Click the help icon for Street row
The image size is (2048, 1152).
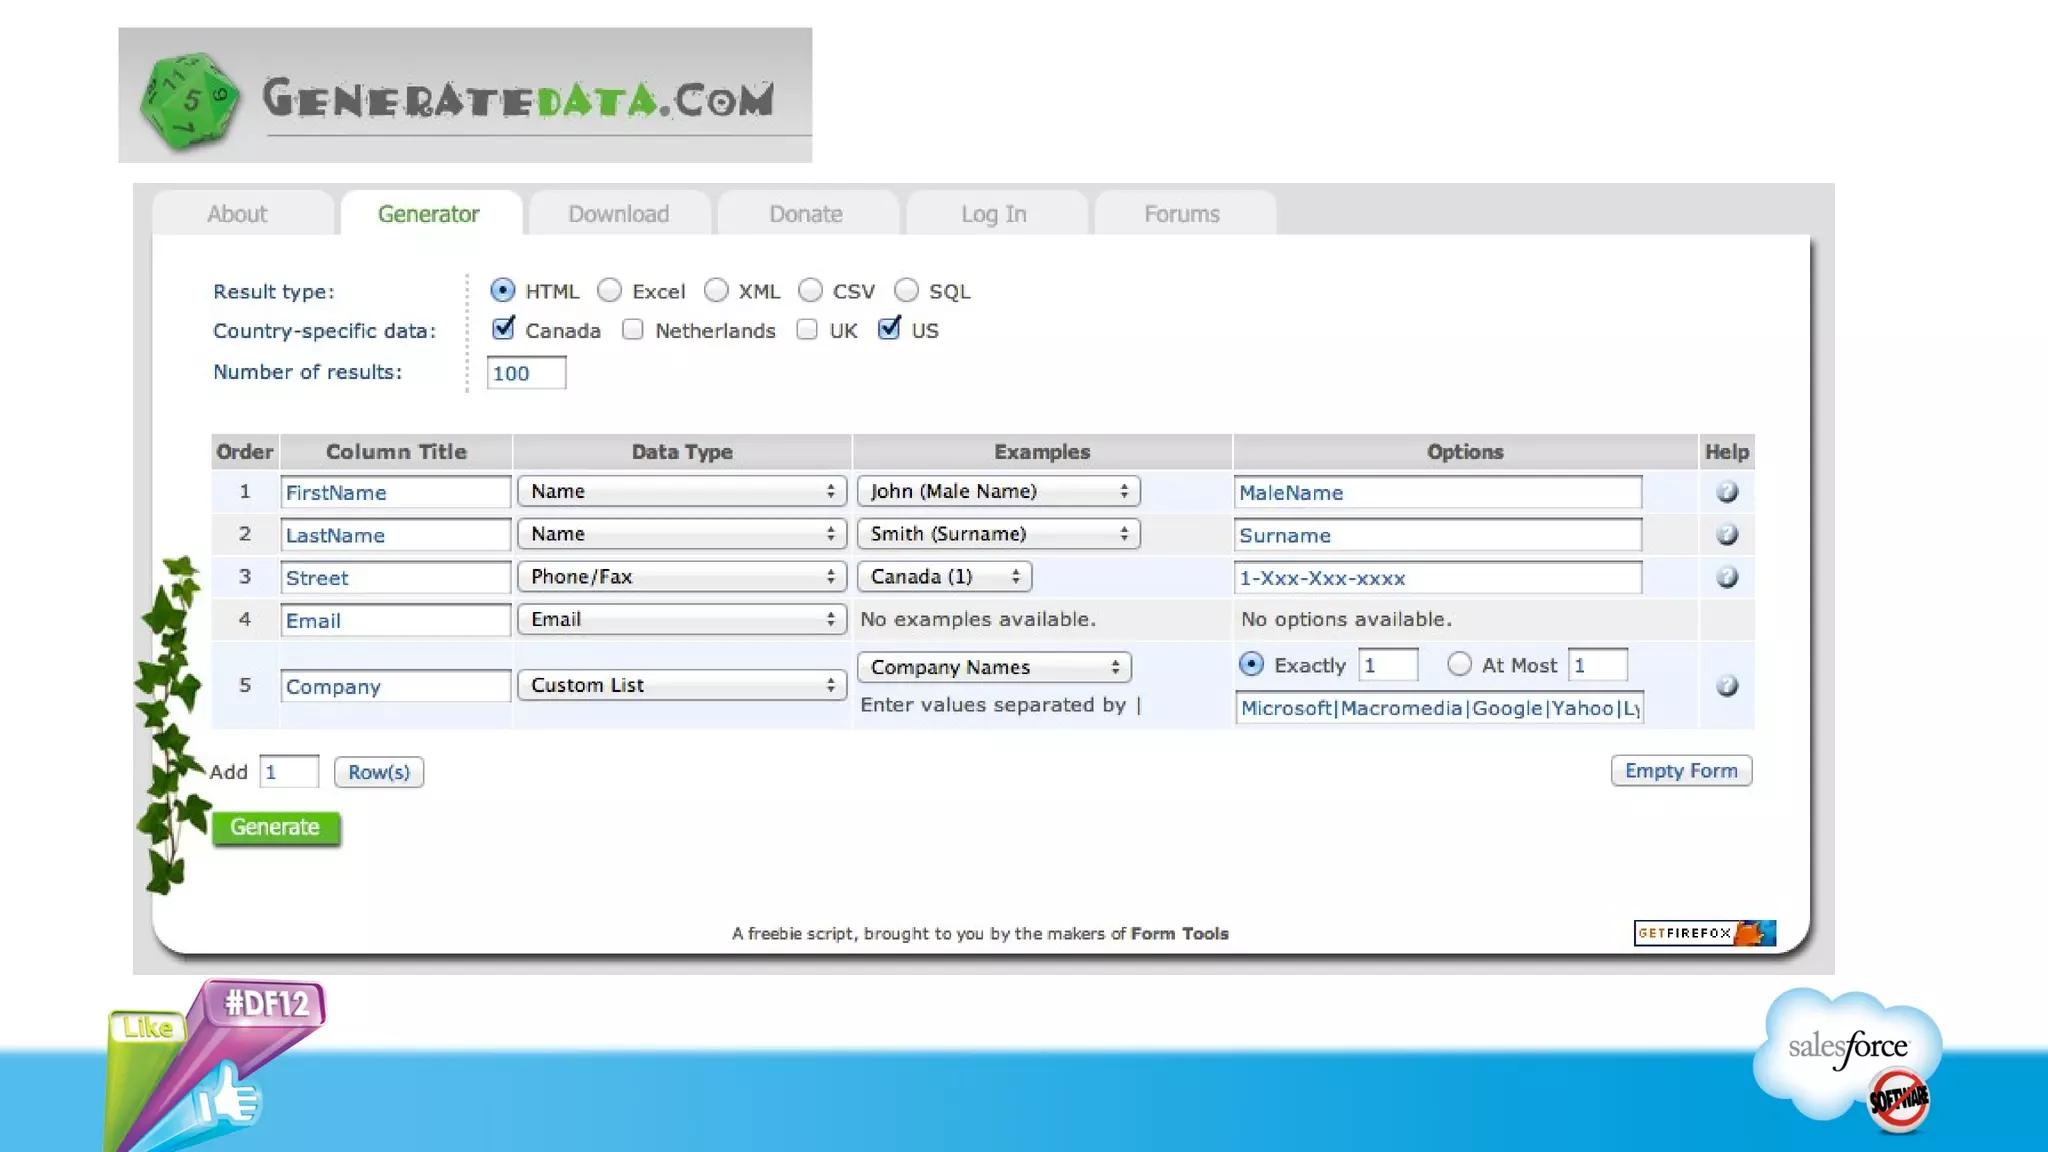coord(1726,577)
